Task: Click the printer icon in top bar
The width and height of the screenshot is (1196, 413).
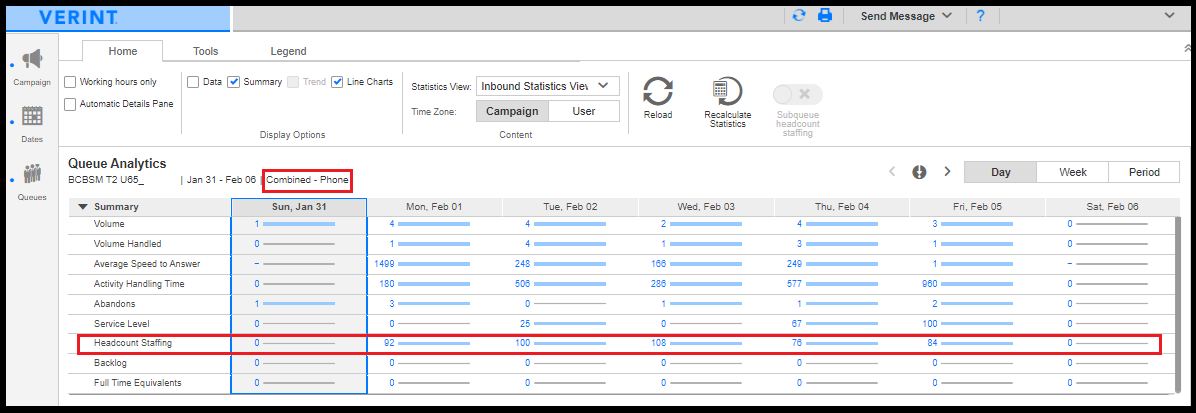Action: [x=825, y=15]
